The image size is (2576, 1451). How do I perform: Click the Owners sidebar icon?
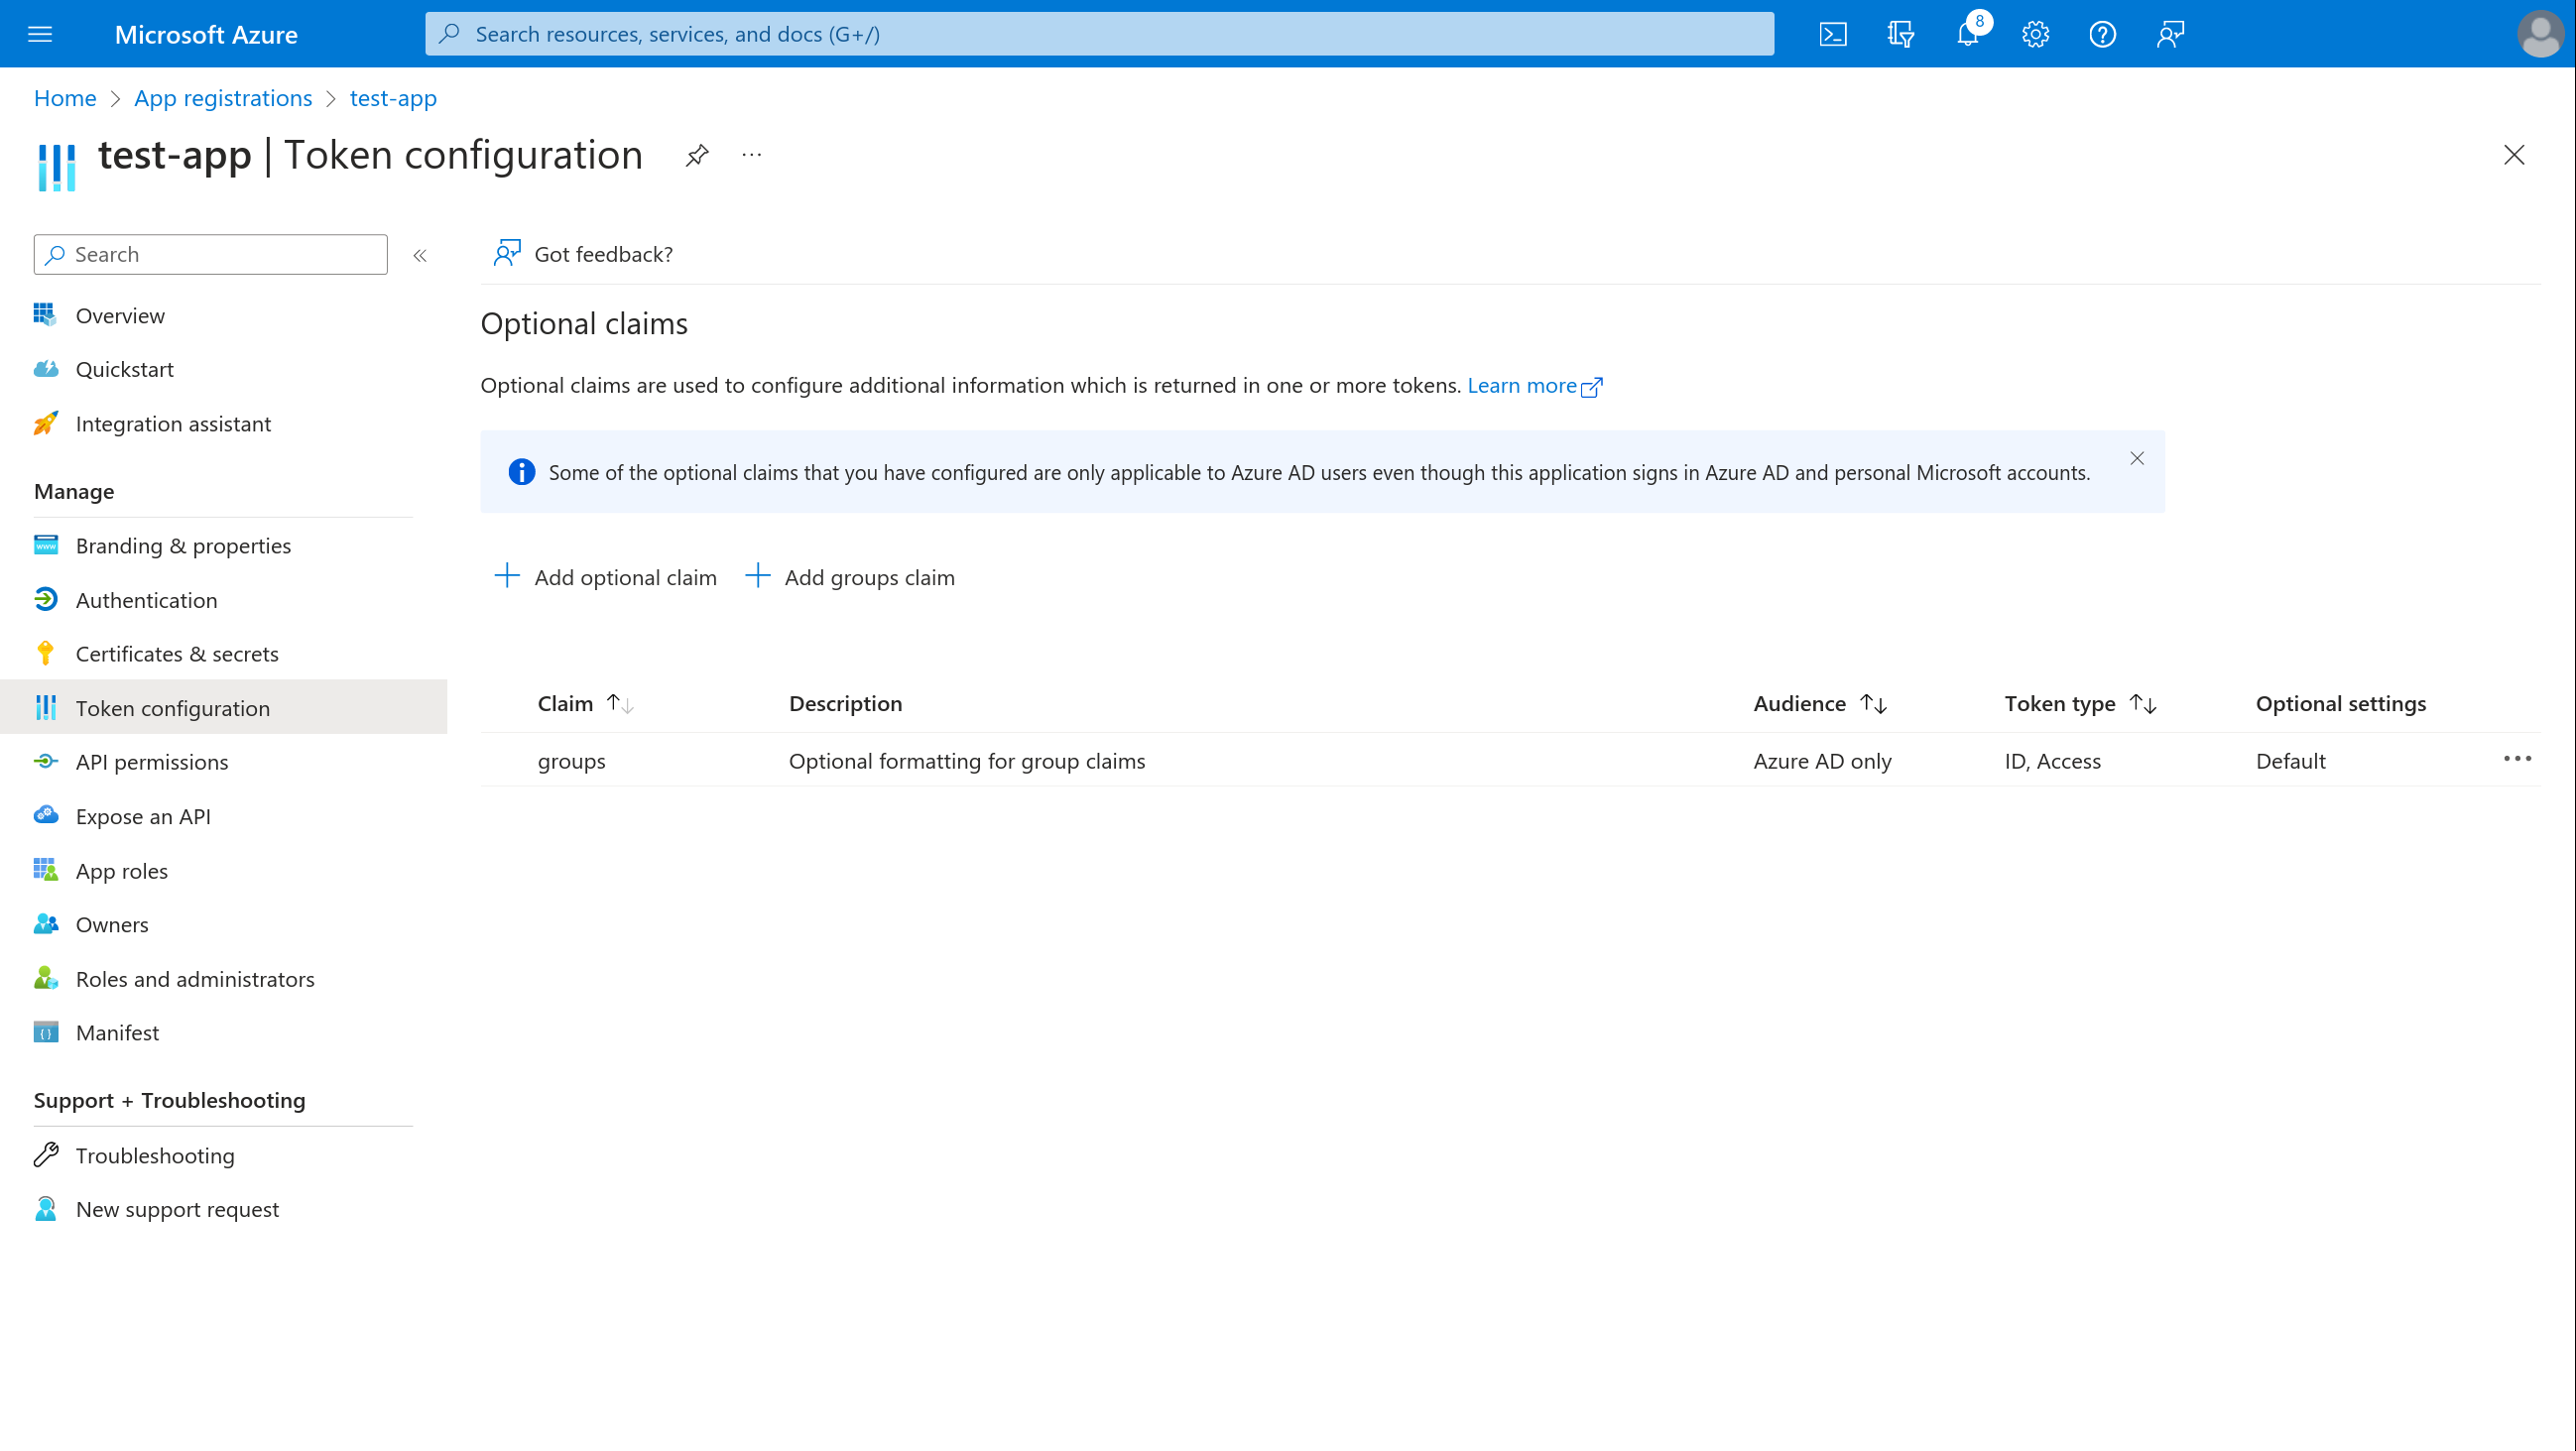click(x=45, y=923)
